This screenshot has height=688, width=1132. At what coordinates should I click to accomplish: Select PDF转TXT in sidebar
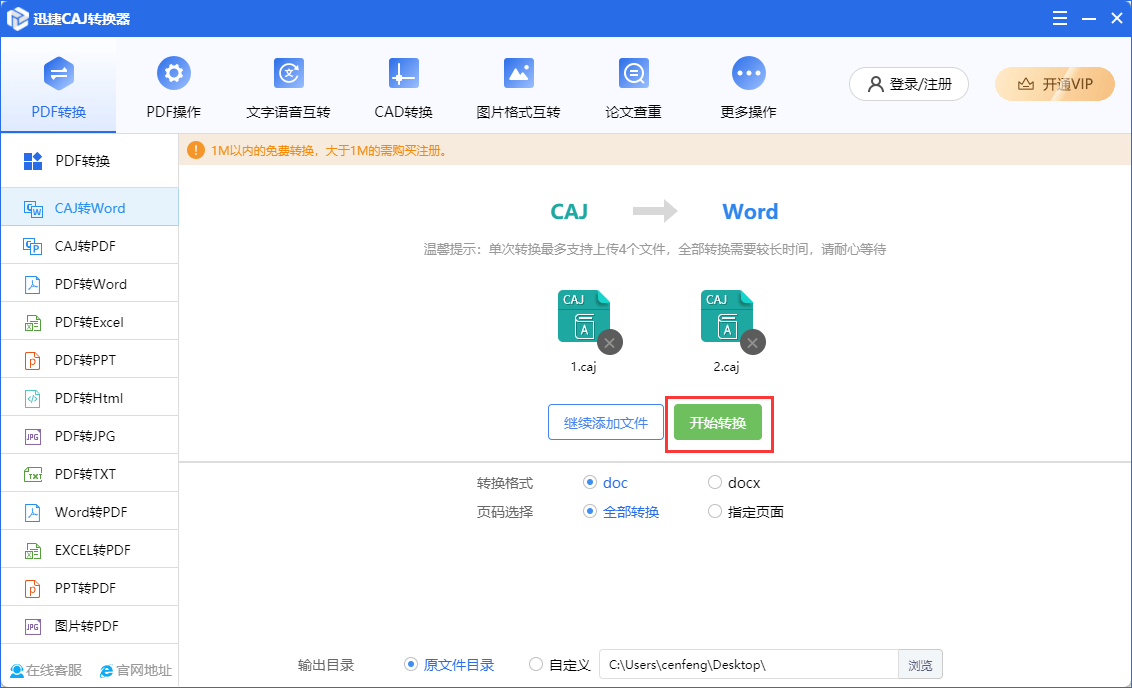[x=90, y=474]
